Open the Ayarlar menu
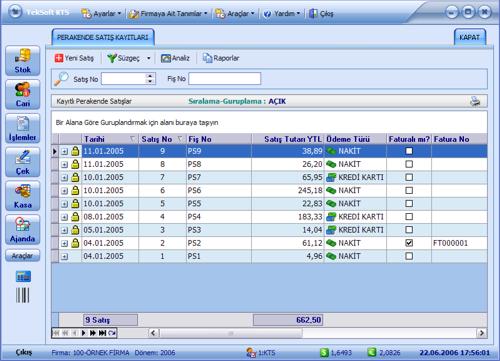The width and height of the screenshot is (500, 361). [x=101, y=14]
